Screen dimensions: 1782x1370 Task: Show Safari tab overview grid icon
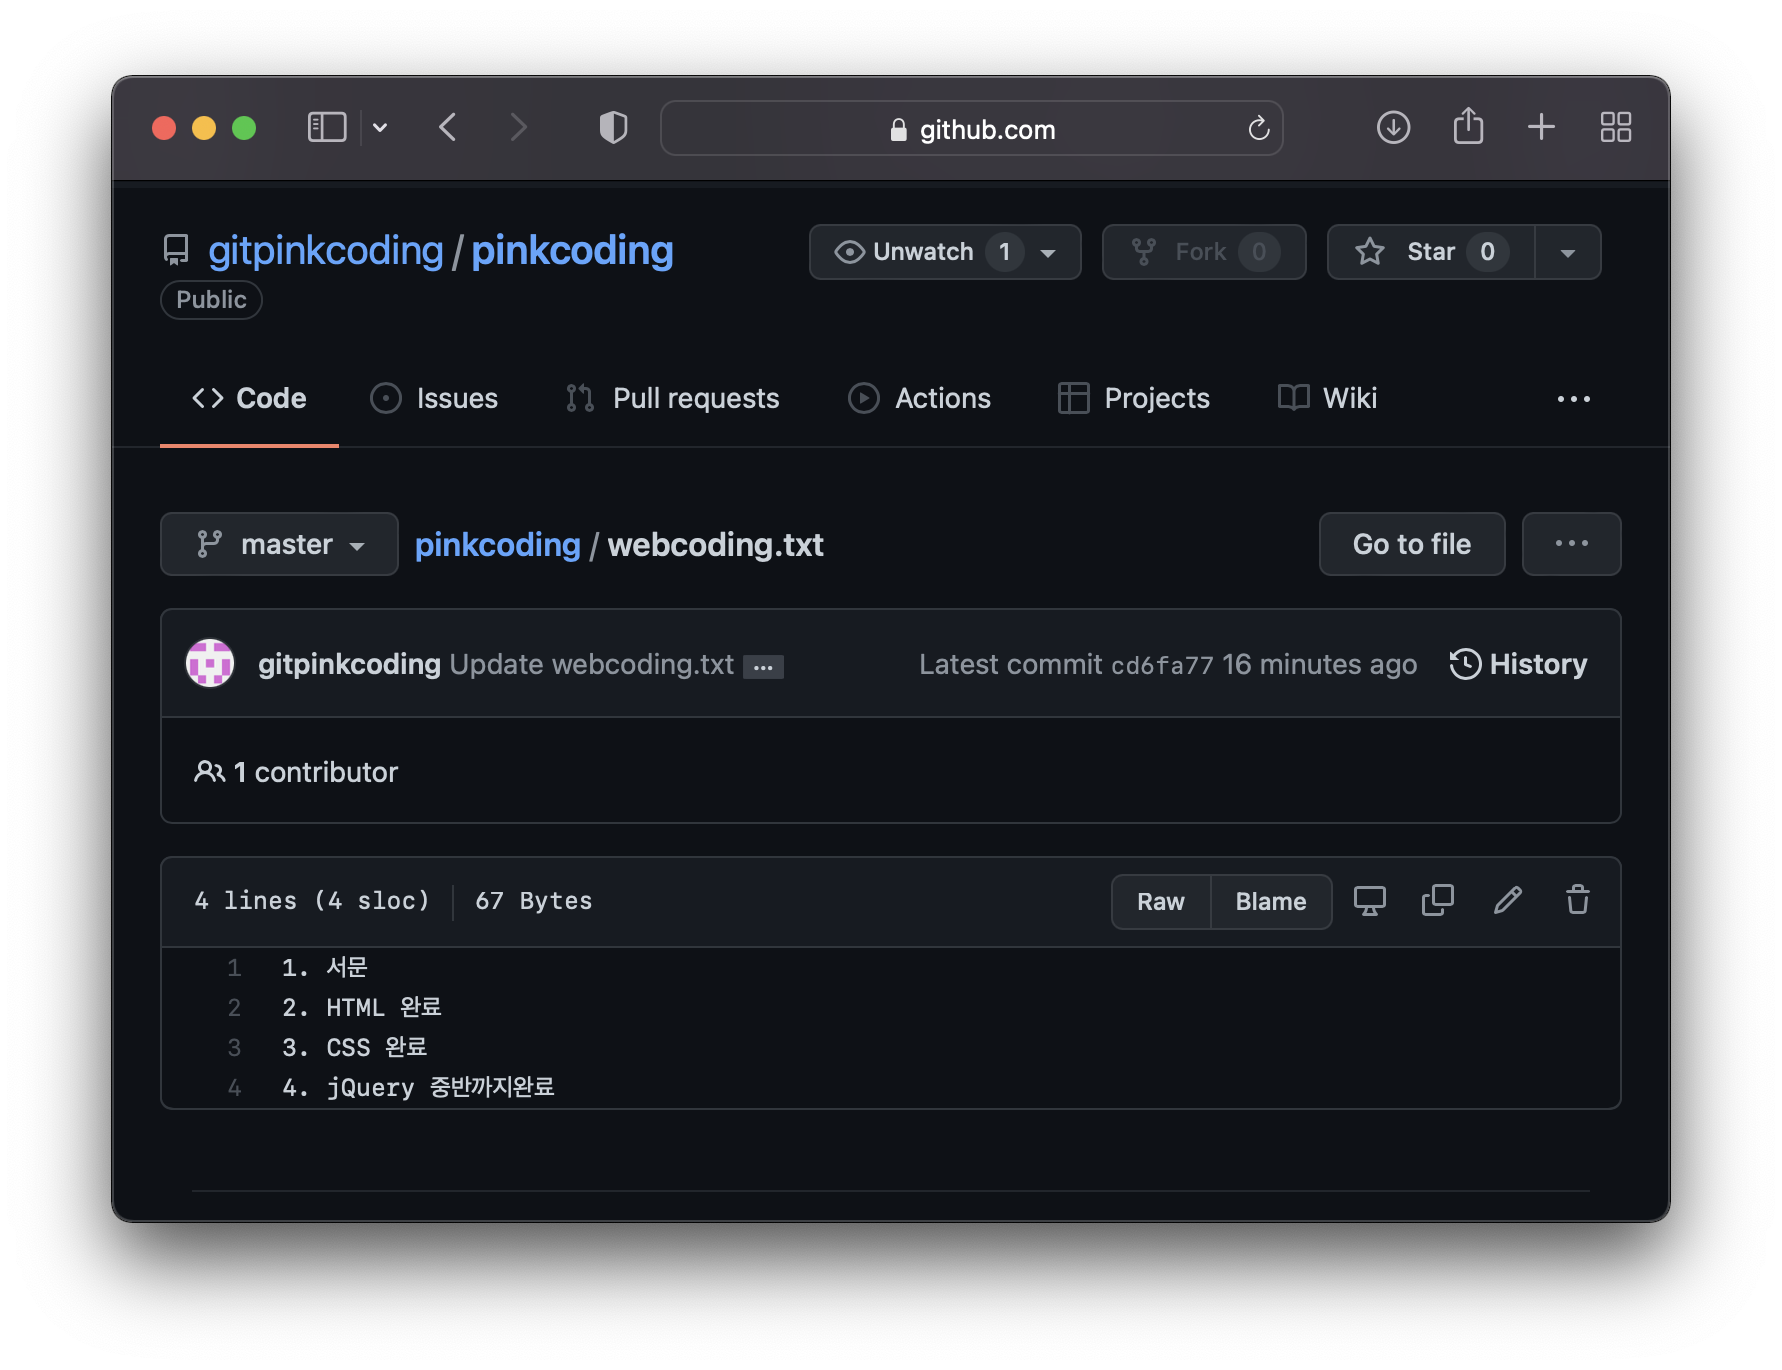pos(1615,127)
